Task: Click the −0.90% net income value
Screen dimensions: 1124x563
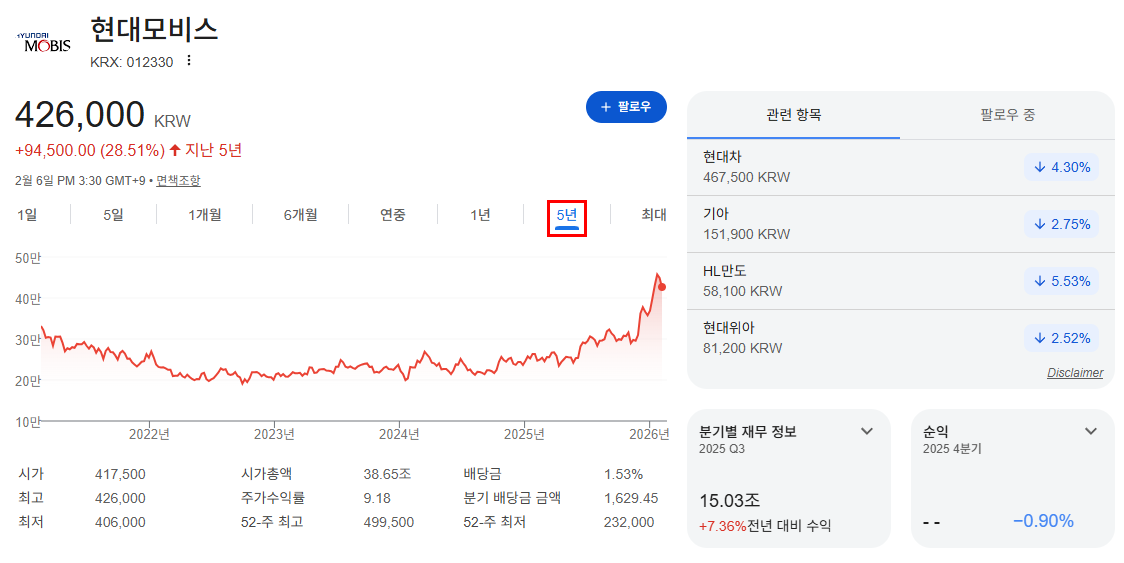Action: 1043,521
